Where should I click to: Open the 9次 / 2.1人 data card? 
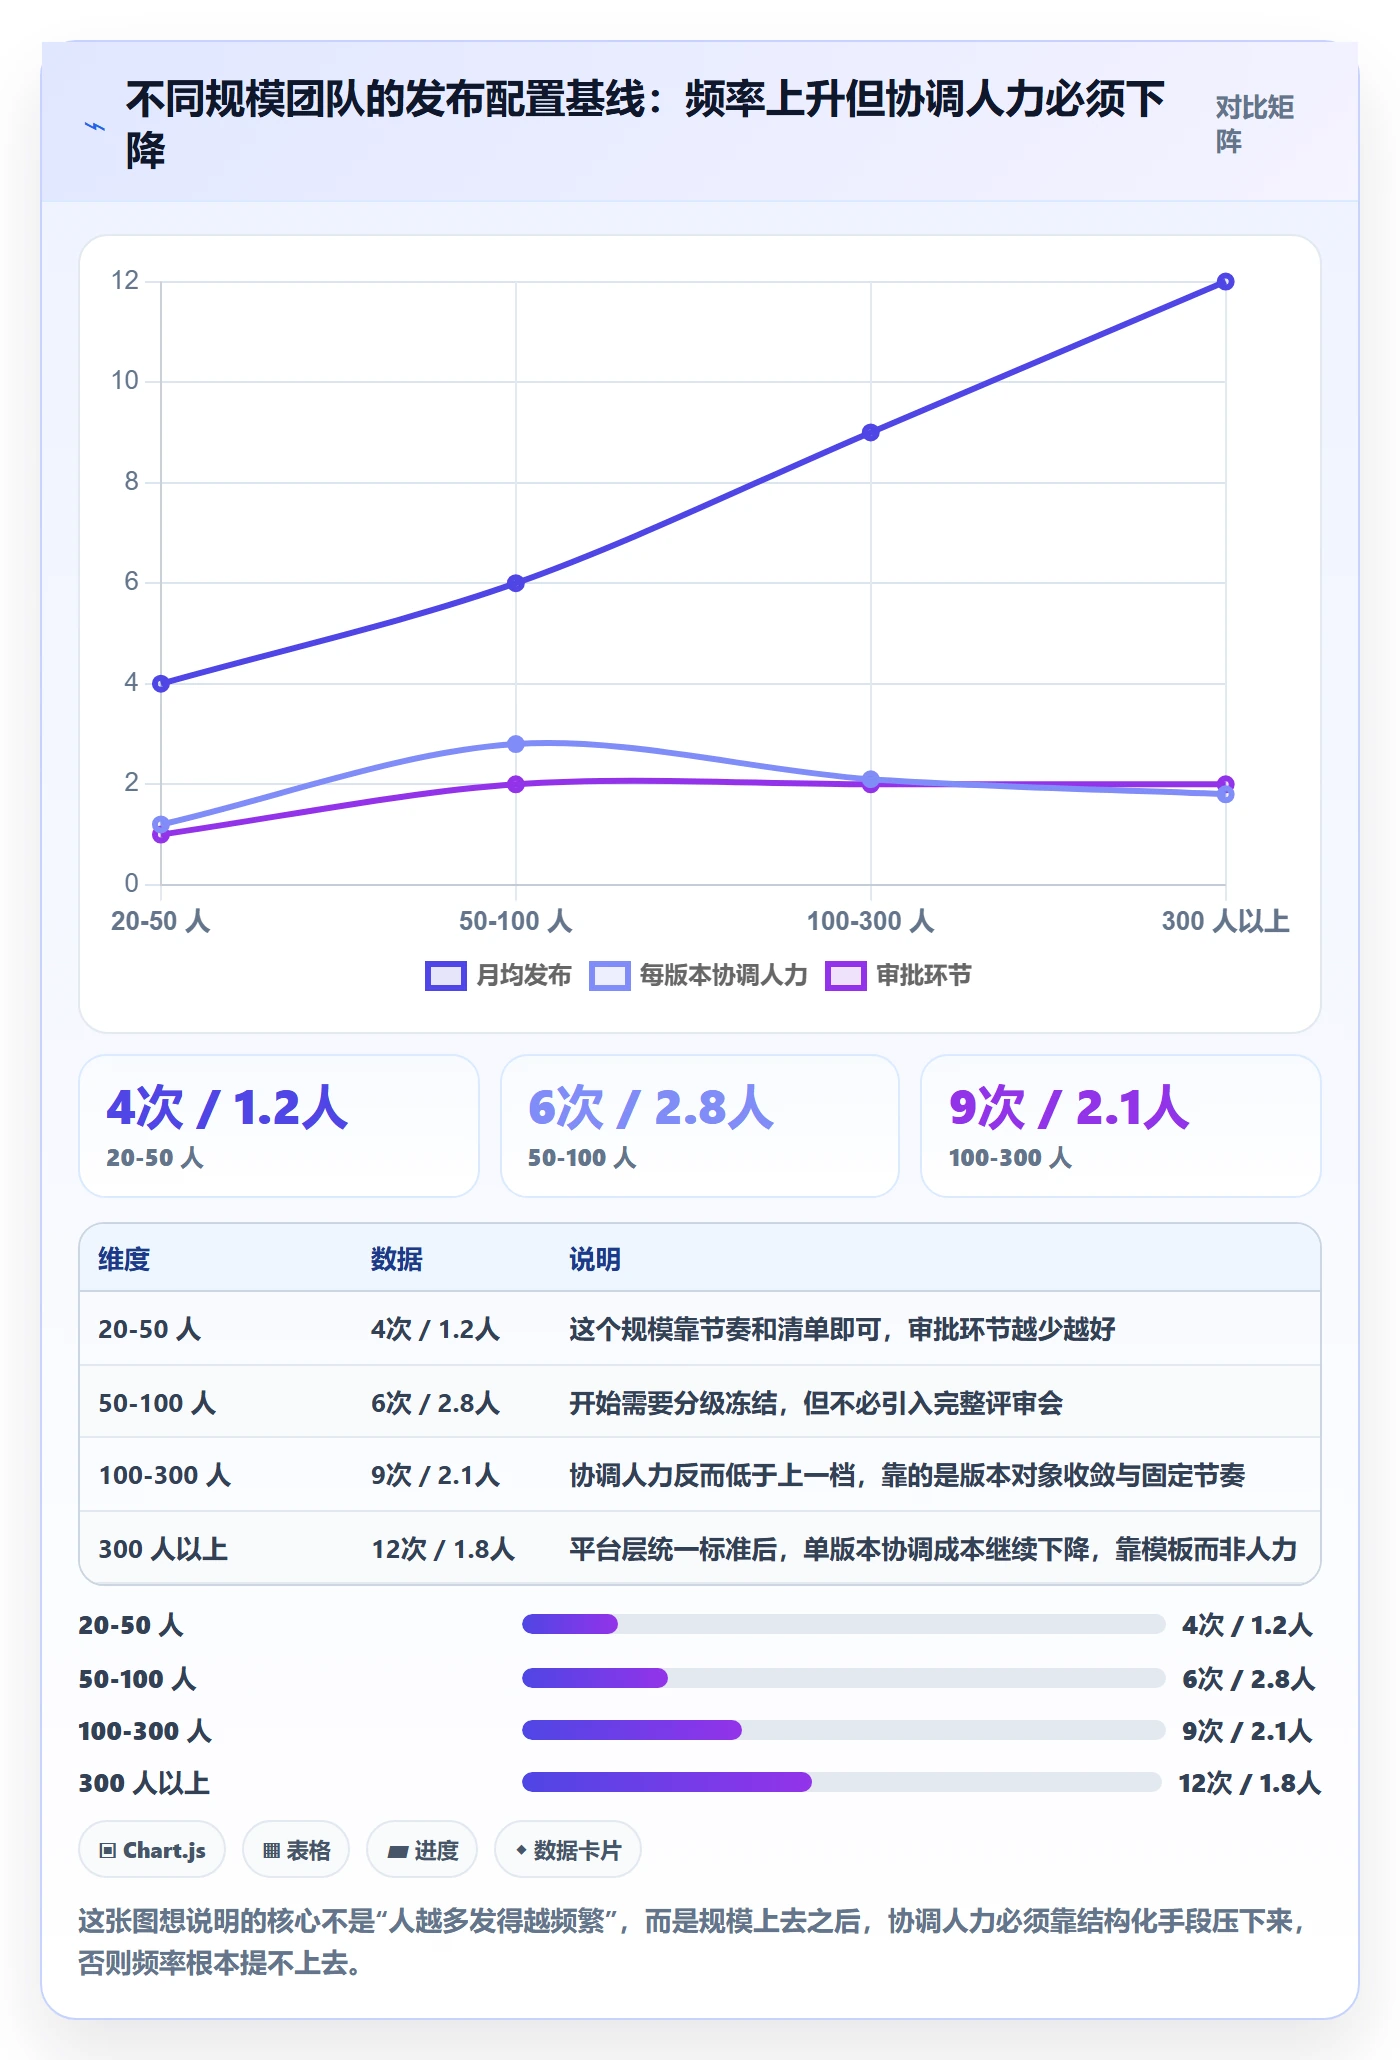coord(1121,1126)
